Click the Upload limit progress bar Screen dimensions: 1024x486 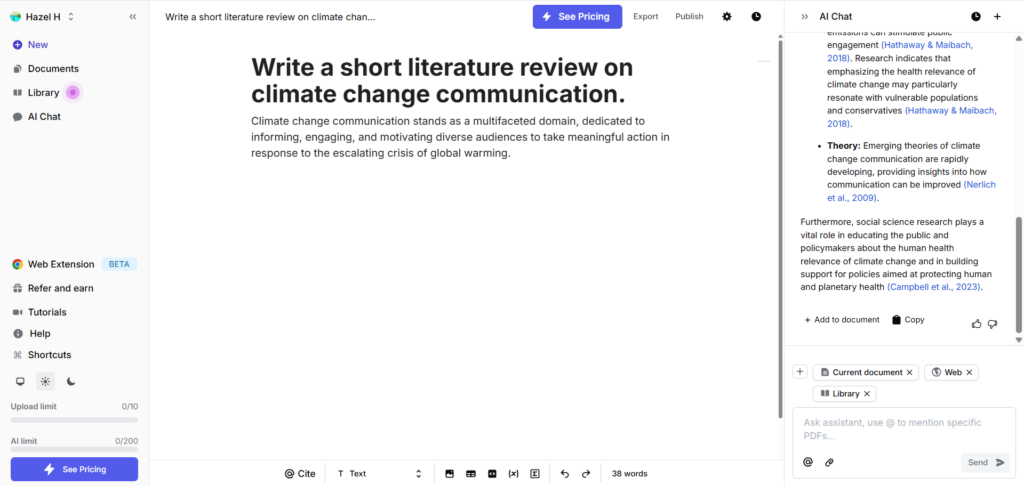[74, 419]
